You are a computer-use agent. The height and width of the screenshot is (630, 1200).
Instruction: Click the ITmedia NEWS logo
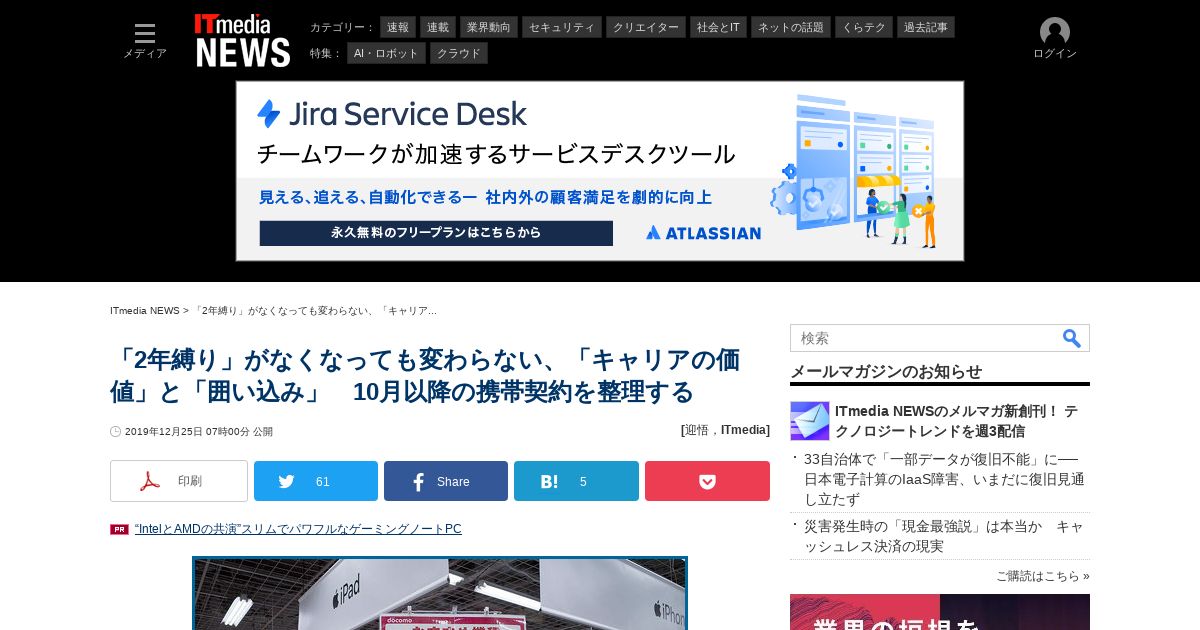pyautogui.click(x=243, y=41)
